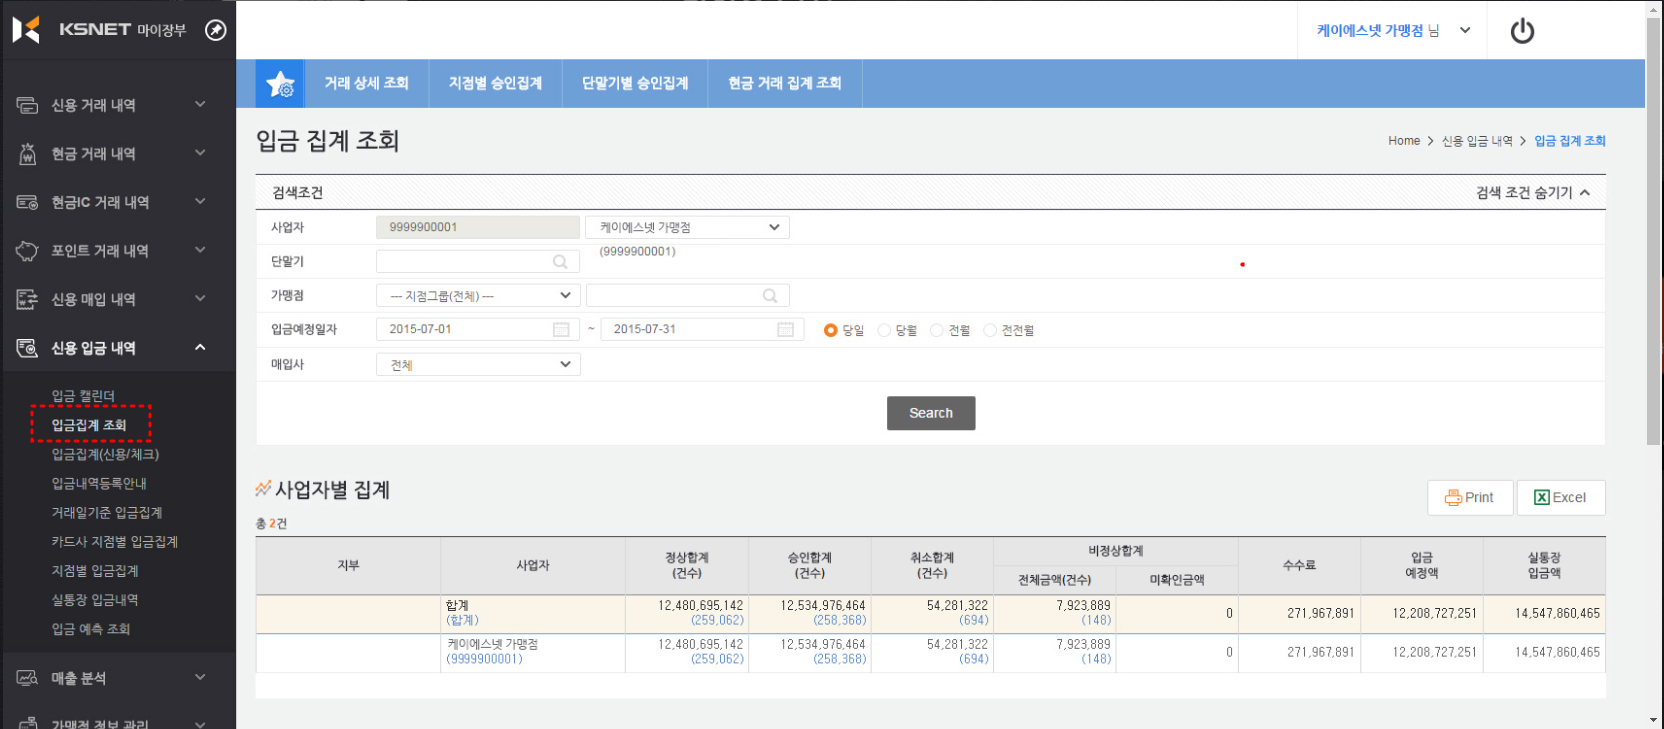Open the start date calendar picker icon

click(x=561, y=329)
